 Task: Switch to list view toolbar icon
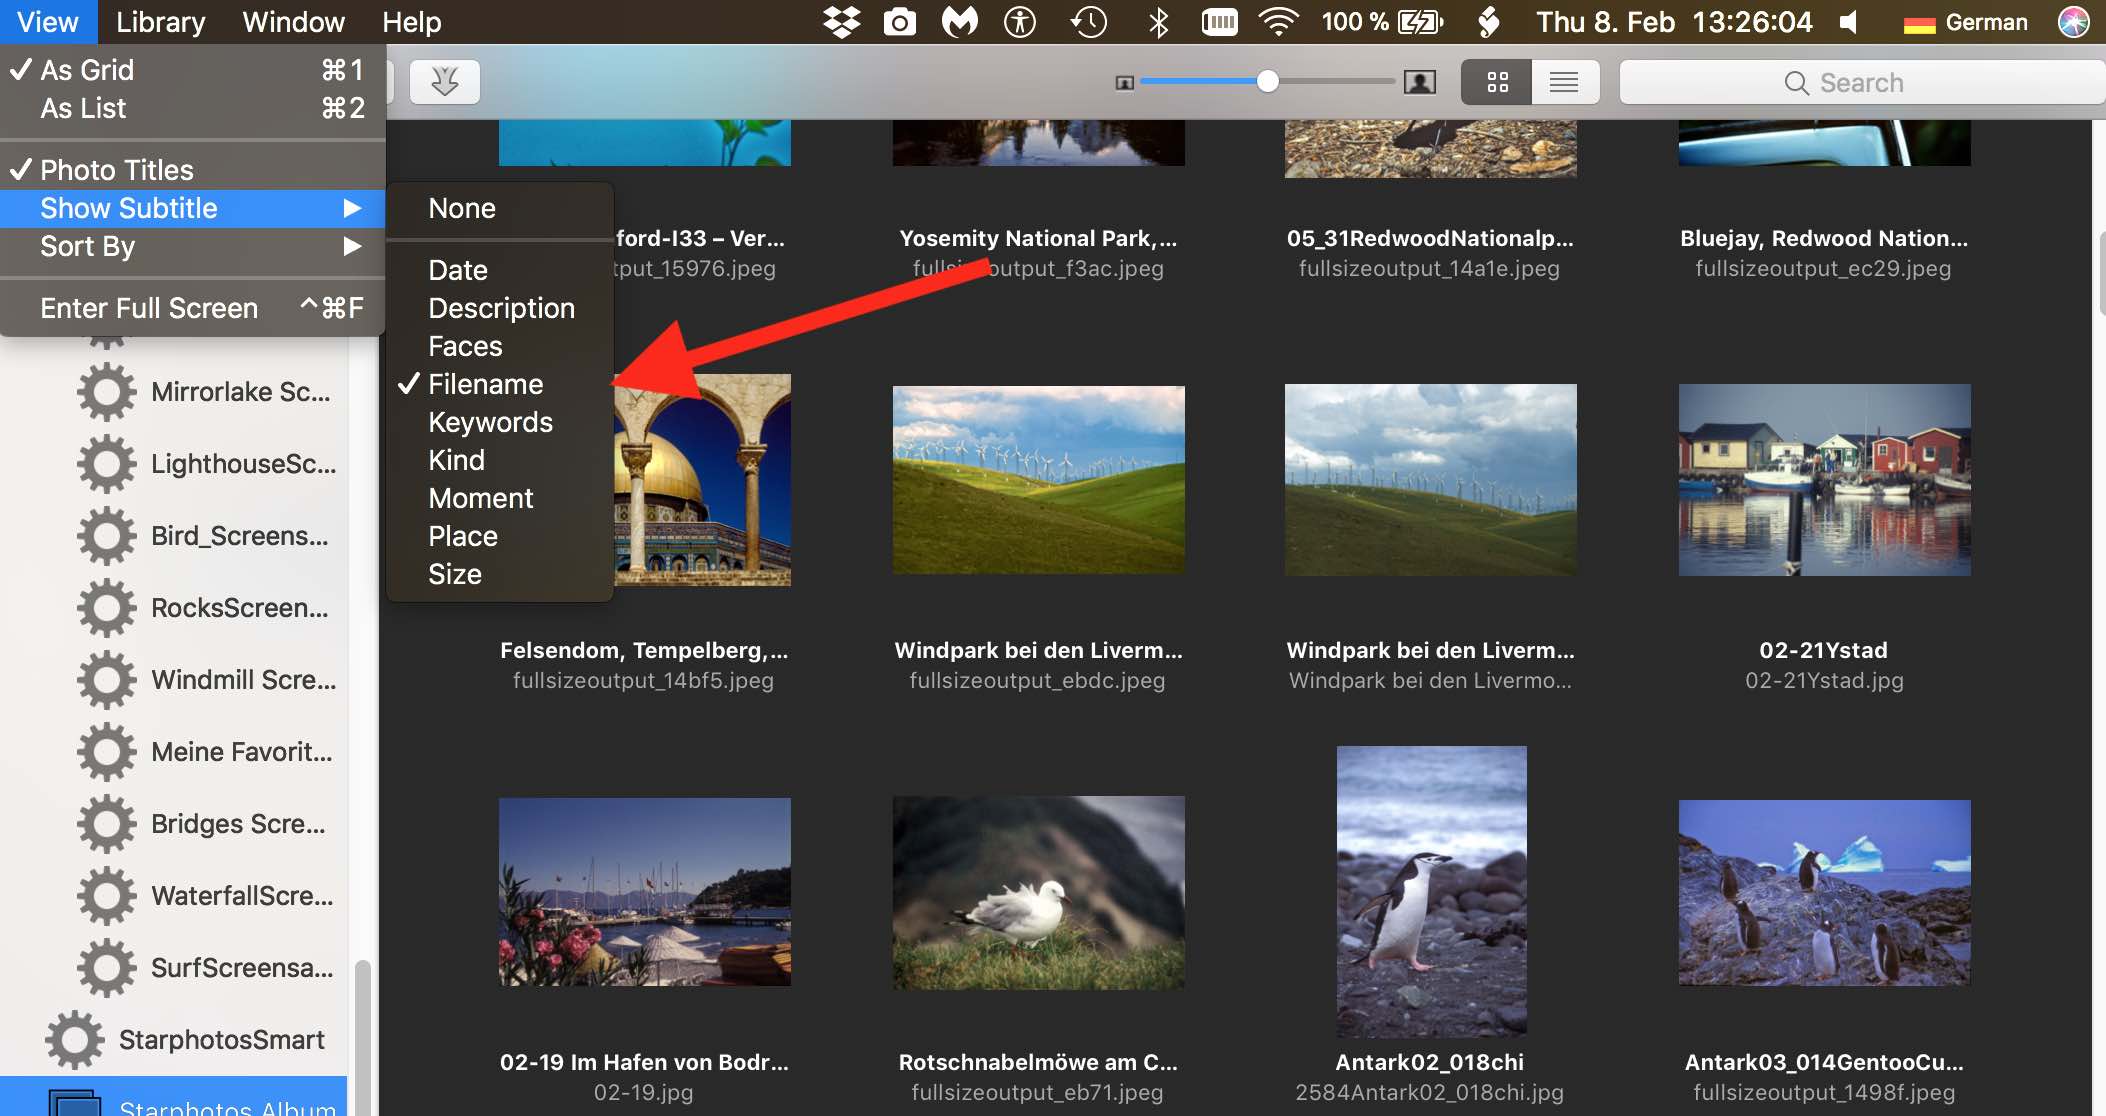pos(1564,82)
